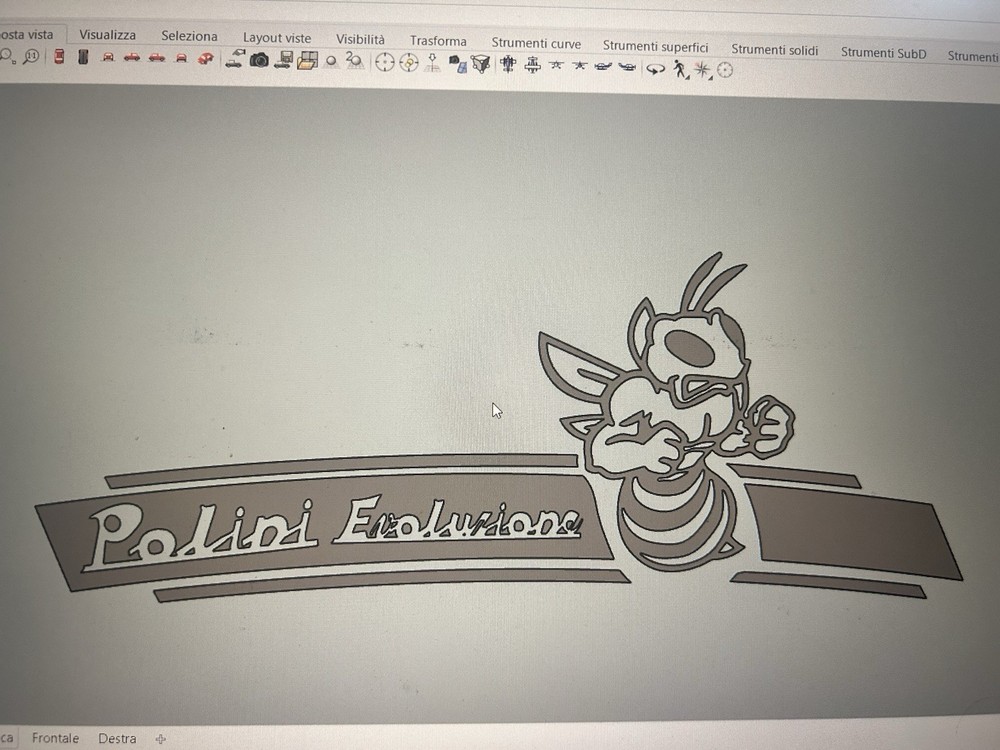Screen dimensions: 1000x750
Task: Click small red car icon beside perspective car
Action: pyautogui.click(x=182, y=58)
